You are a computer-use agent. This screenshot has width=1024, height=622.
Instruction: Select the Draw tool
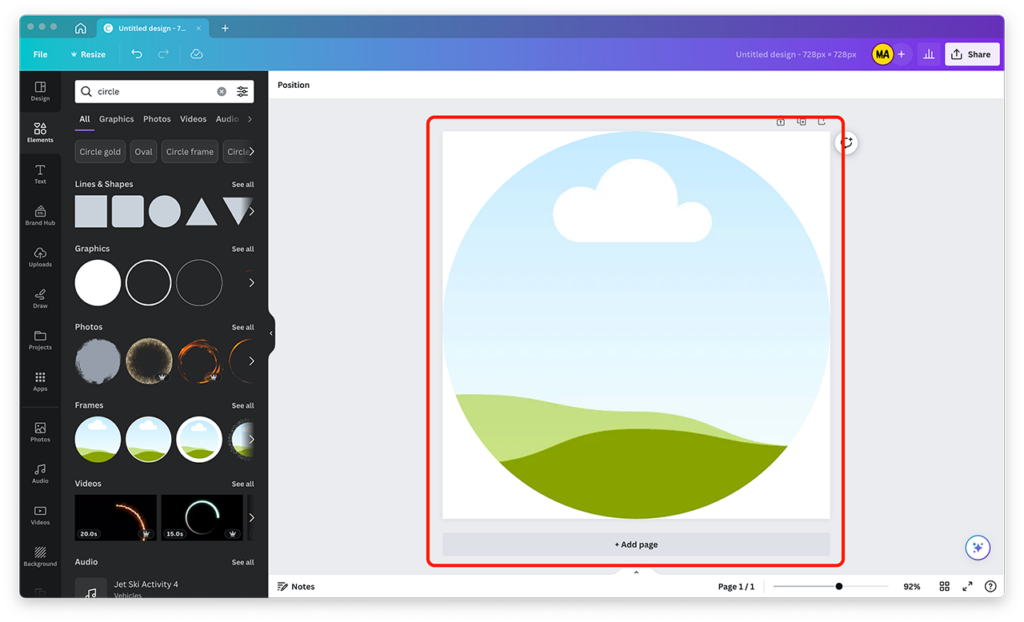(40, 298)
